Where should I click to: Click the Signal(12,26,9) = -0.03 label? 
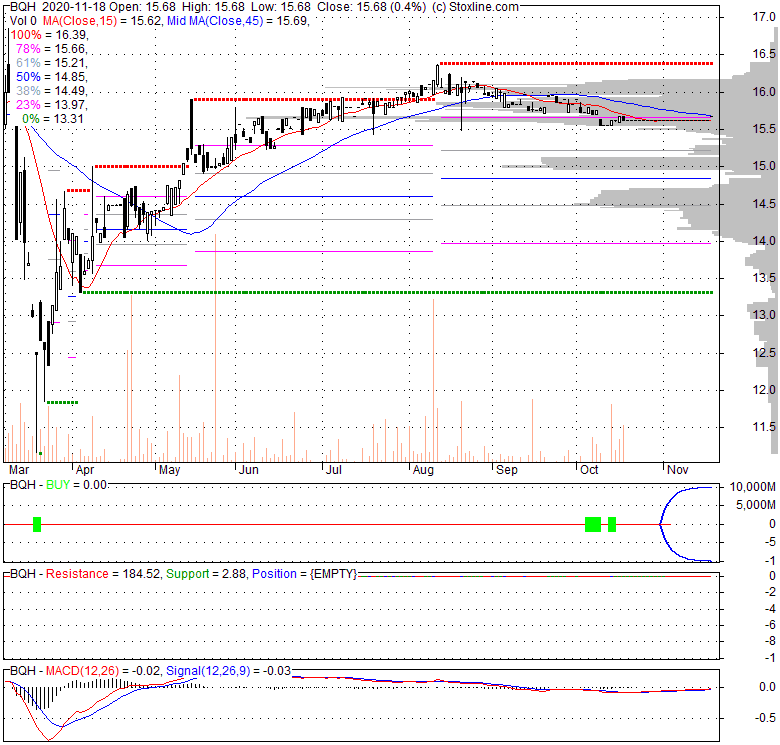click(228, 671)
